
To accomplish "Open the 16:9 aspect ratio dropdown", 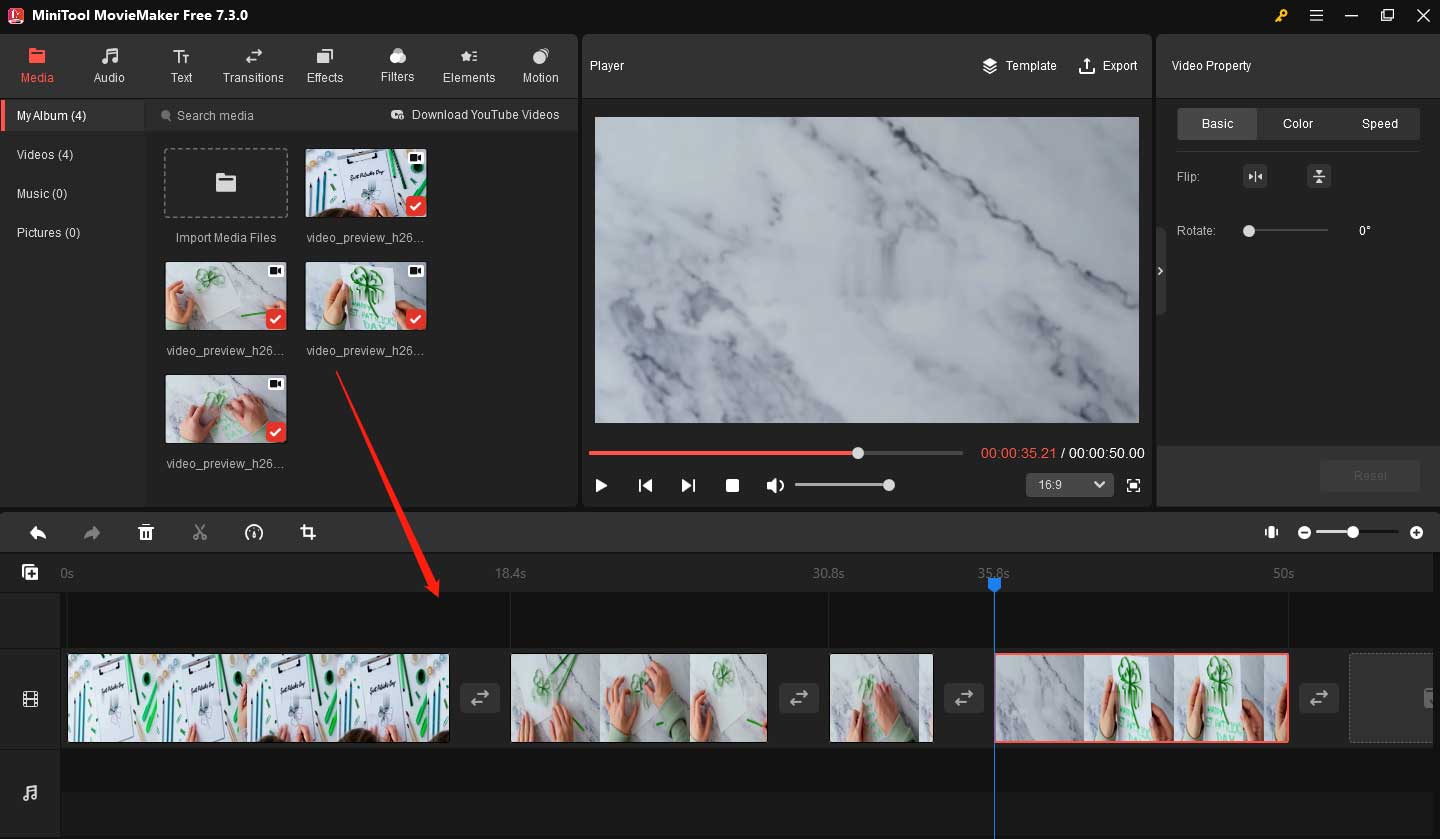I will click(1069, 485).
